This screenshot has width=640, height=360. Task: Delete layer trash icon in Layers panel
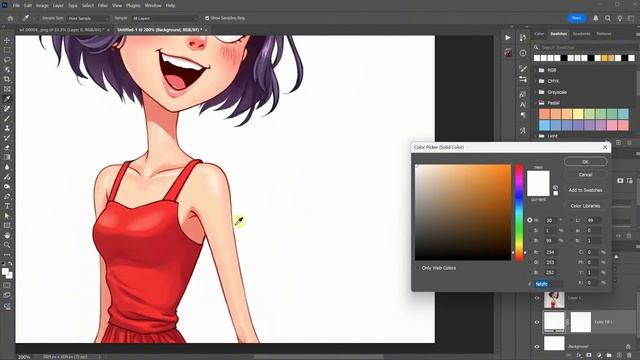pos(629,356)
